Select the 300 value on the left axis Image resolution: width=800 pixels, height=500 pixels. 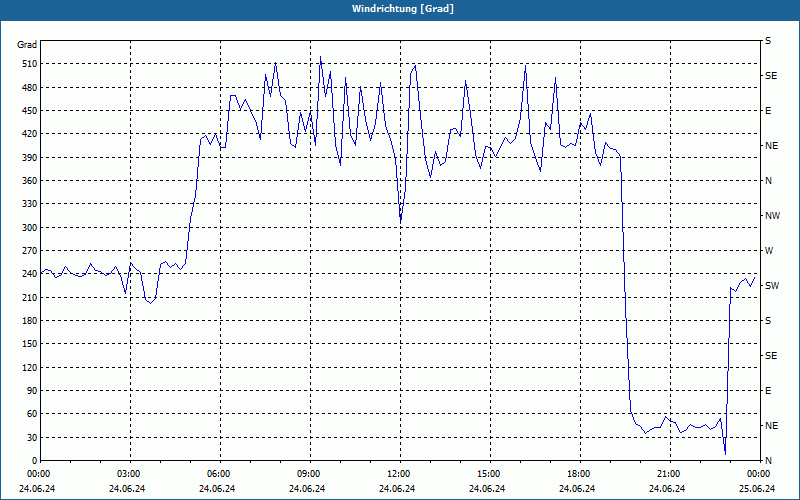pos(28,228)
